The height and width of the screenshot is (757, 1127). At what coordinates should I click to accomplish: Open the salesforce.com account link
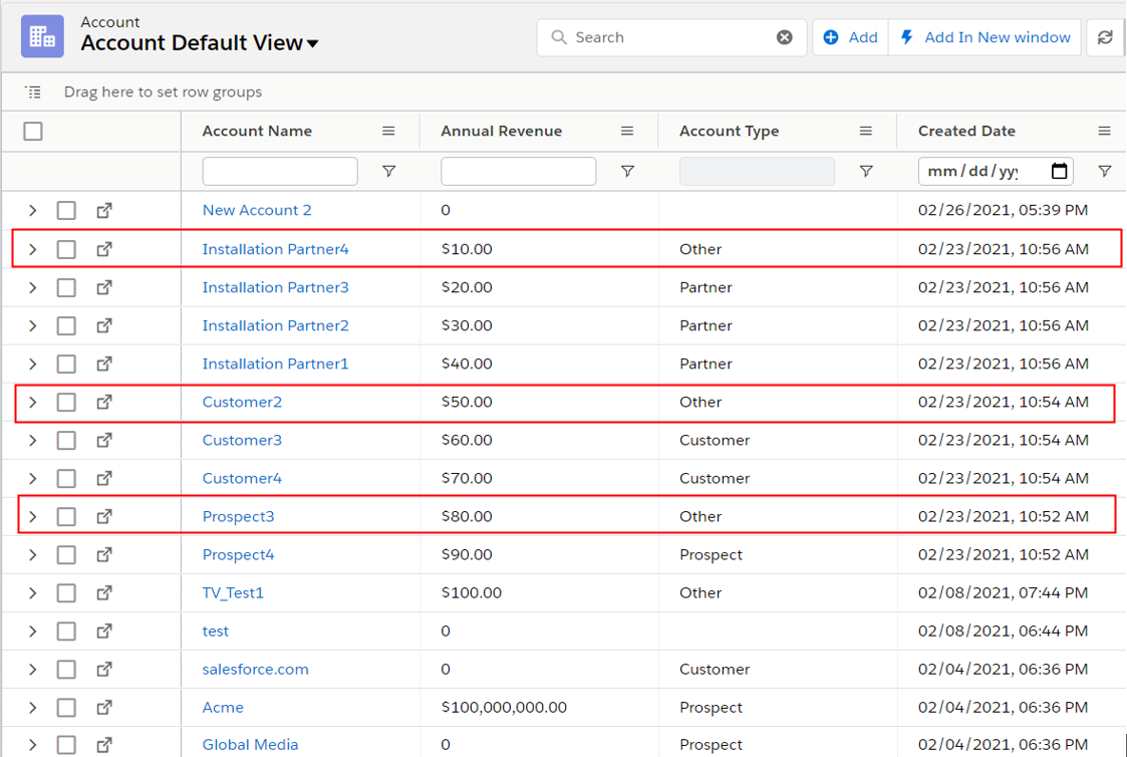tap(255, 669)
